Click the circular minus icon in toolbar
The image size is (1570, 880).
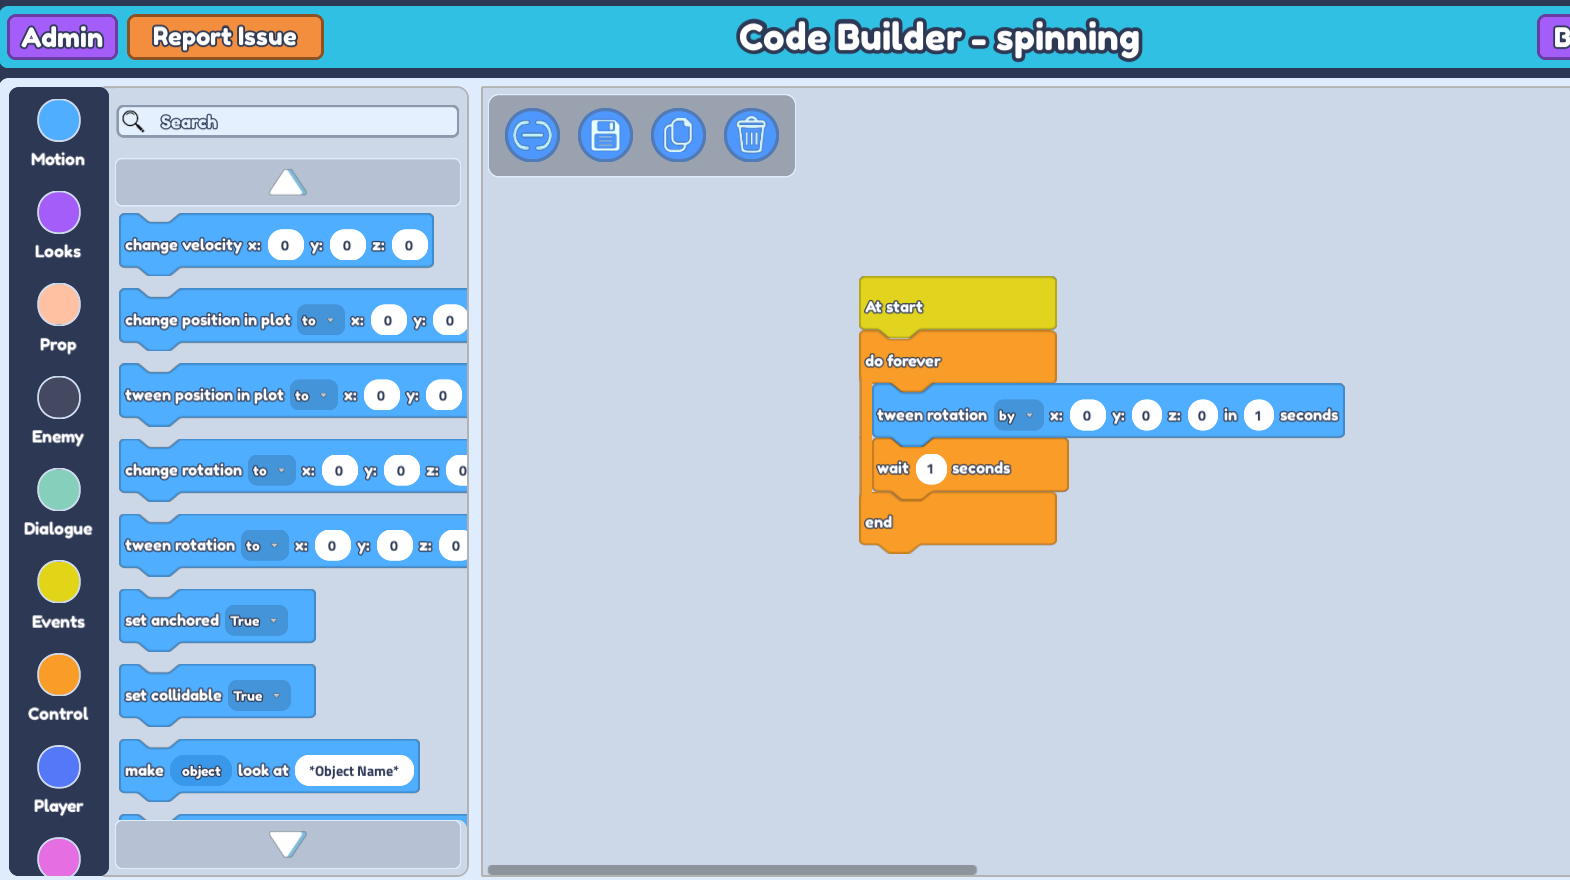pos(532,135)
